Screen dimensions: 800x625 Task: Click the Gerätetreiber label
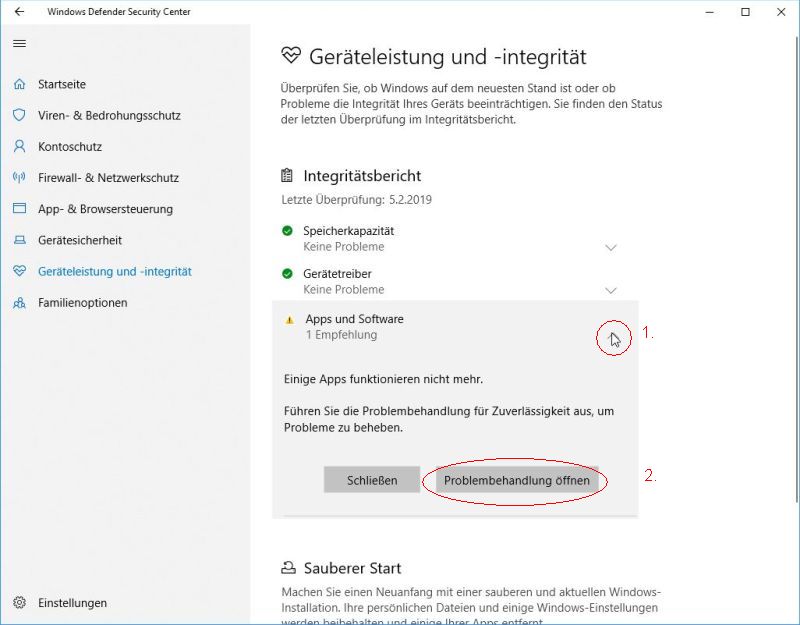click(x=337, y=273)
